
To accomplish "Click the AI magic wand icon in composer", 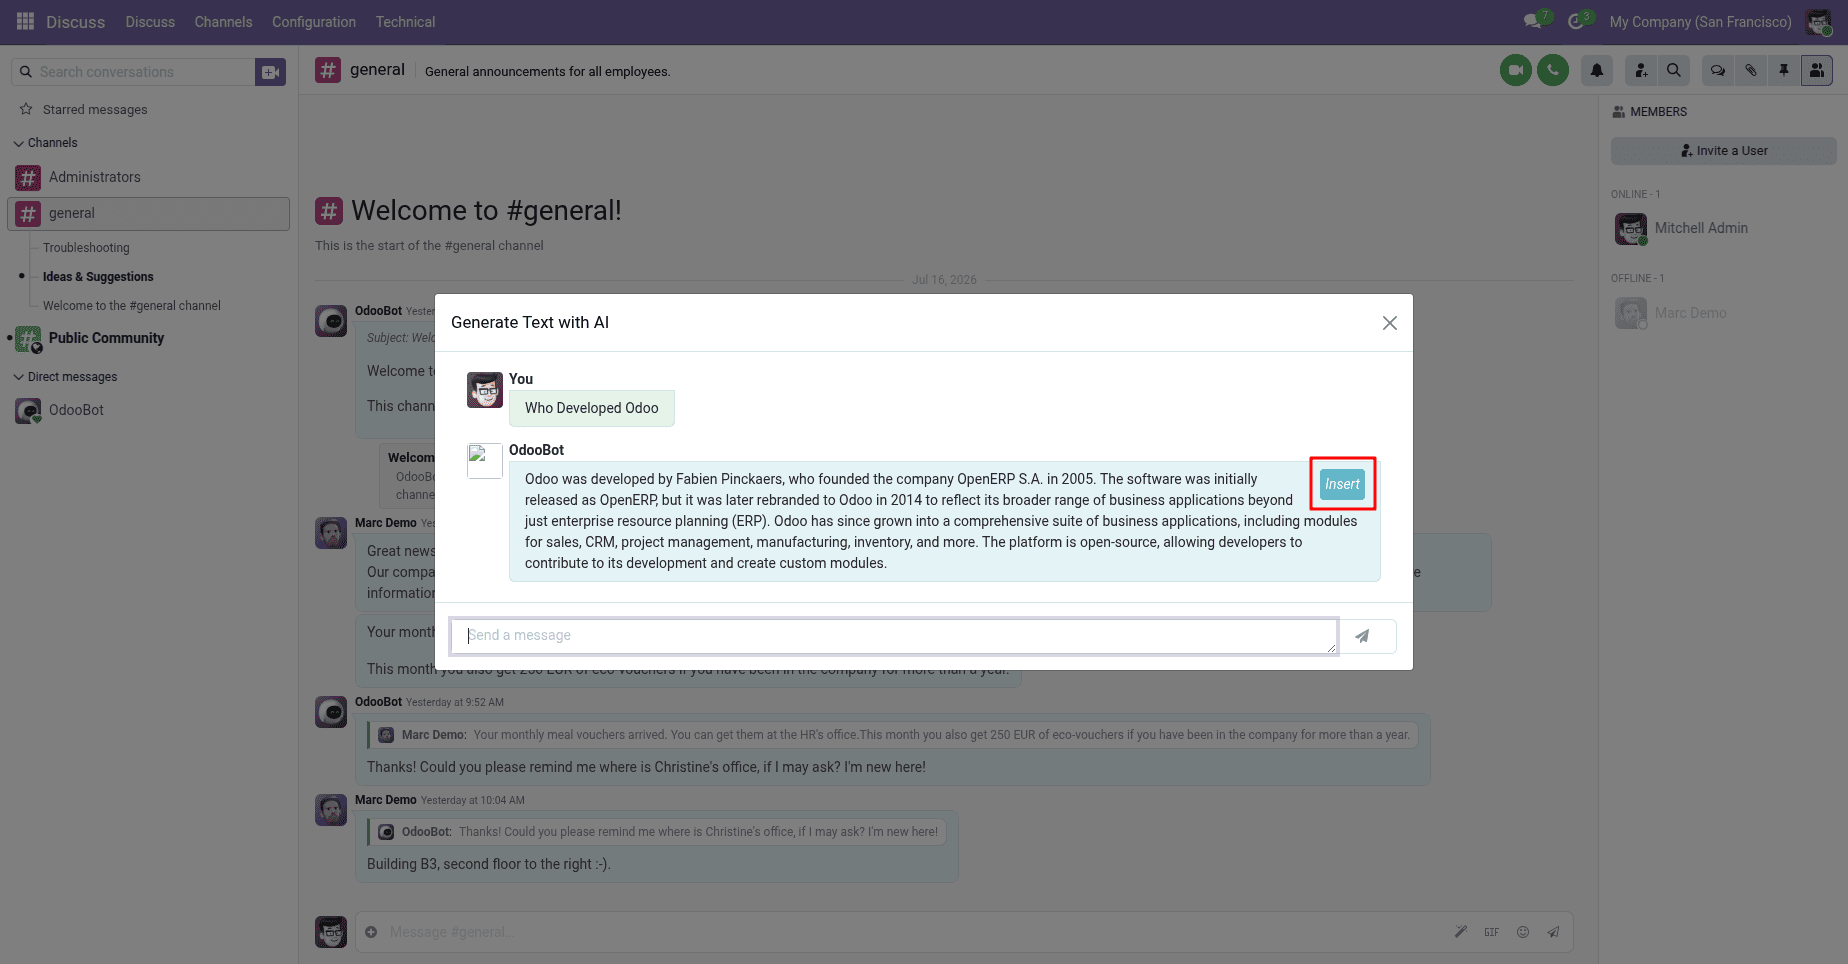I will (x=1461, y=932).
